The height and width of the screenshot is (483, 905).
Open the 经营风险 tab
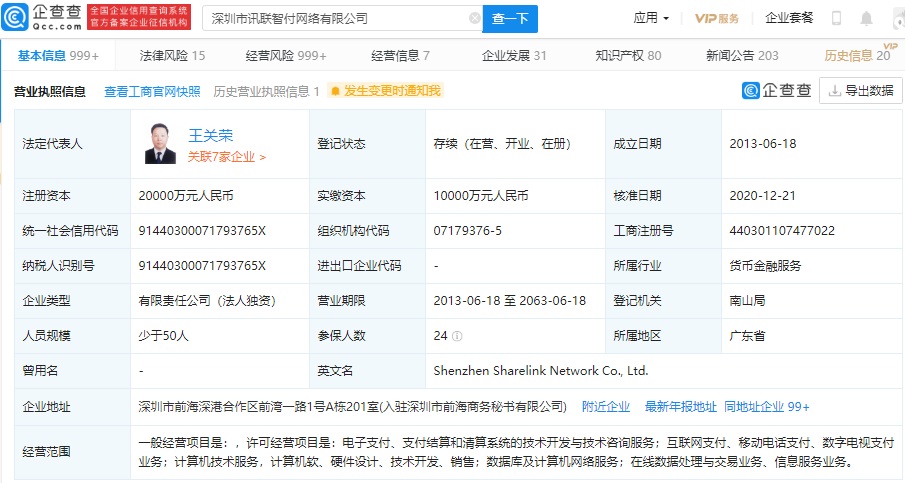(286, 55)
